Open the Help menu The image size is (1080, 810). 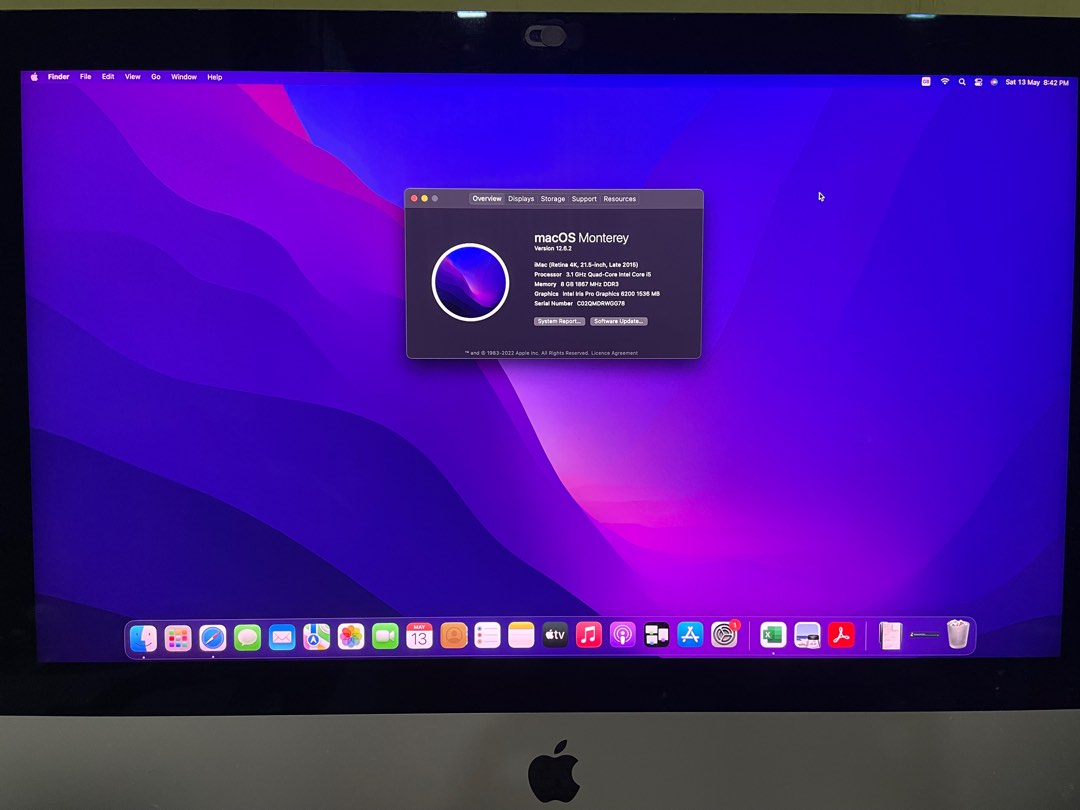(x=214, y=76)
